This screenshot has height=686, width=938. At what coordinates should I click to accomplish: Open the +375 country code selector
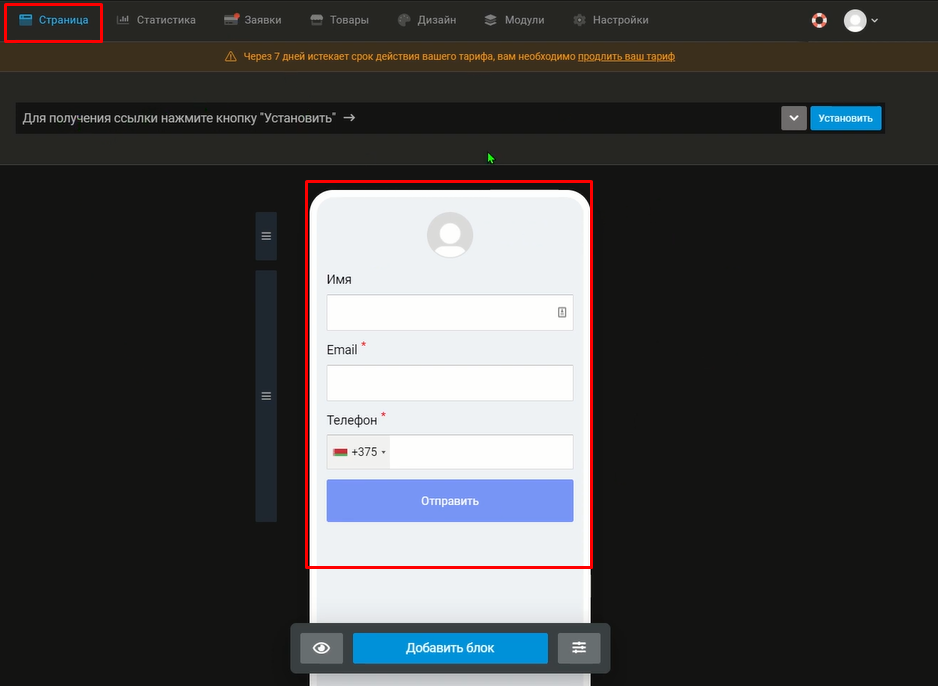[x=359, y=452]
